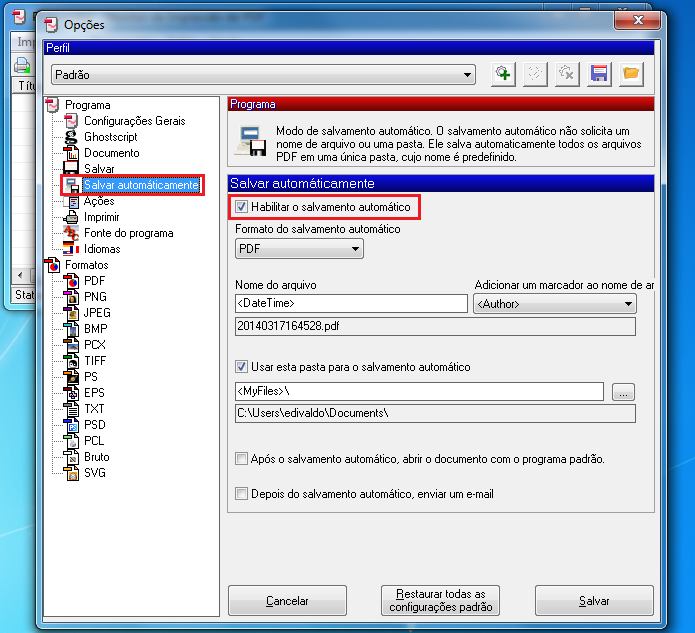Click the Ações tree icon

point(71,201)
